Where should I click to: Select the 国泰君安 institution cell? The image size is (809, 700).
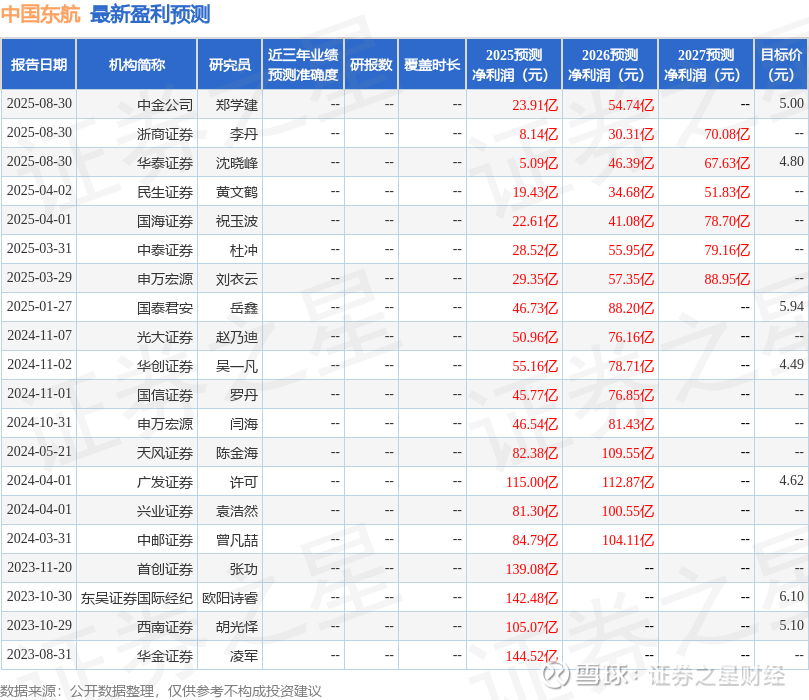(x=137, y=307)
